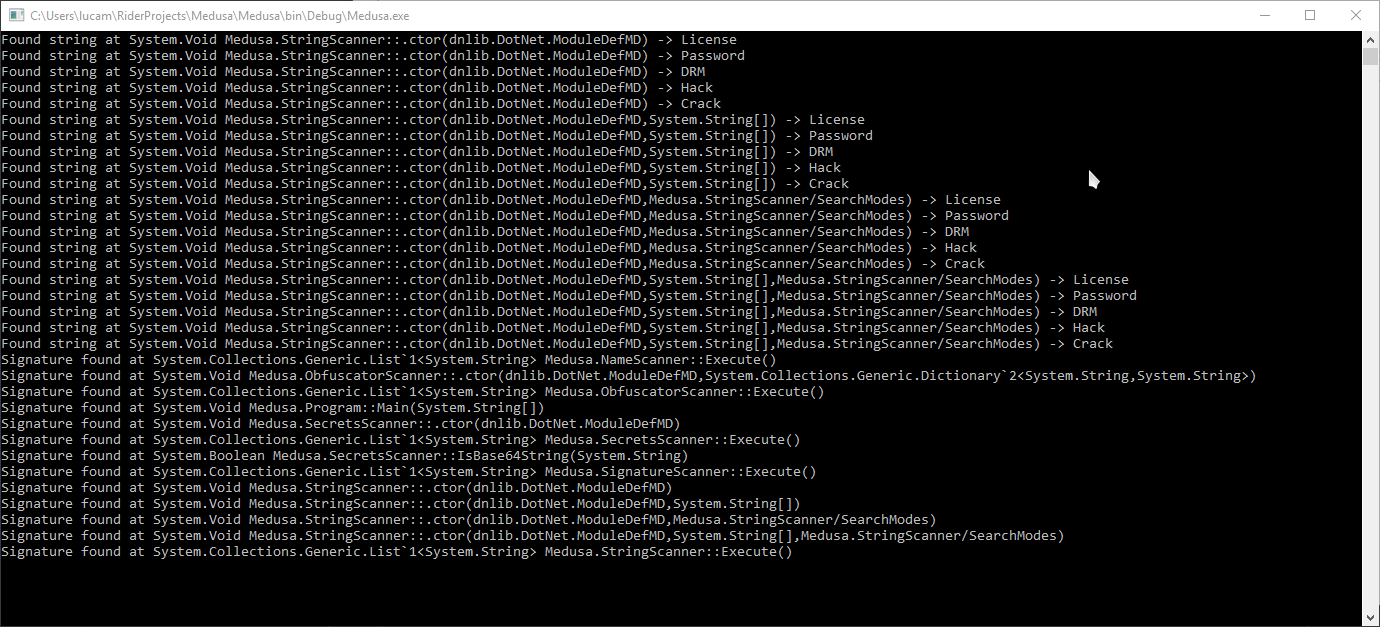Select the SecretsScanner::IsBase64String signature line
Image resolution: width=1380 pixels, height=627 pixels.
click(x=344, y=456)
